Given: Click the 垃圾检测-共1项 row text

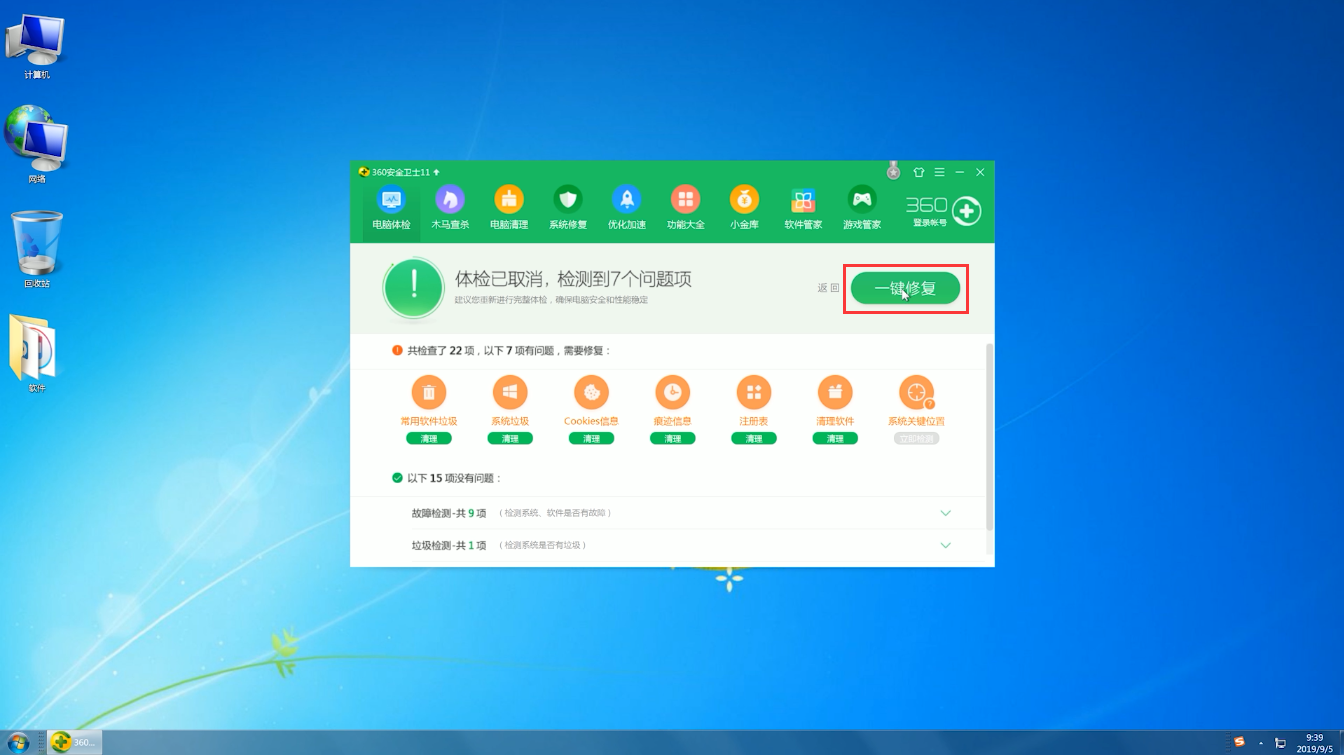Looking at the screenshot, I should pos(449,545).
